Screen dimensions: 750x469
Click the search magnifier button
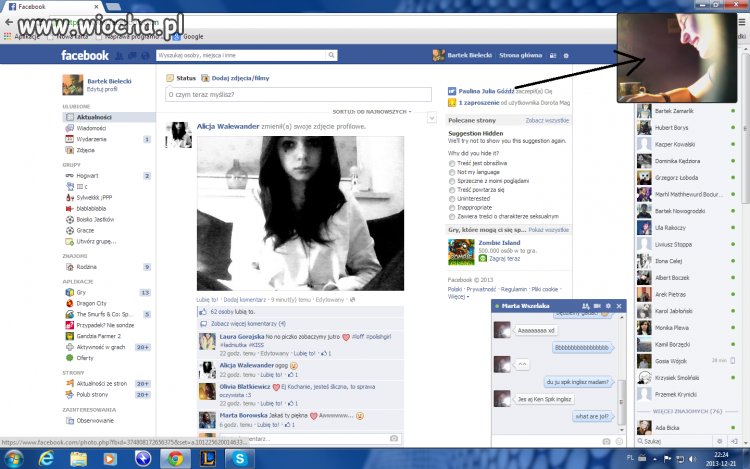331,55
